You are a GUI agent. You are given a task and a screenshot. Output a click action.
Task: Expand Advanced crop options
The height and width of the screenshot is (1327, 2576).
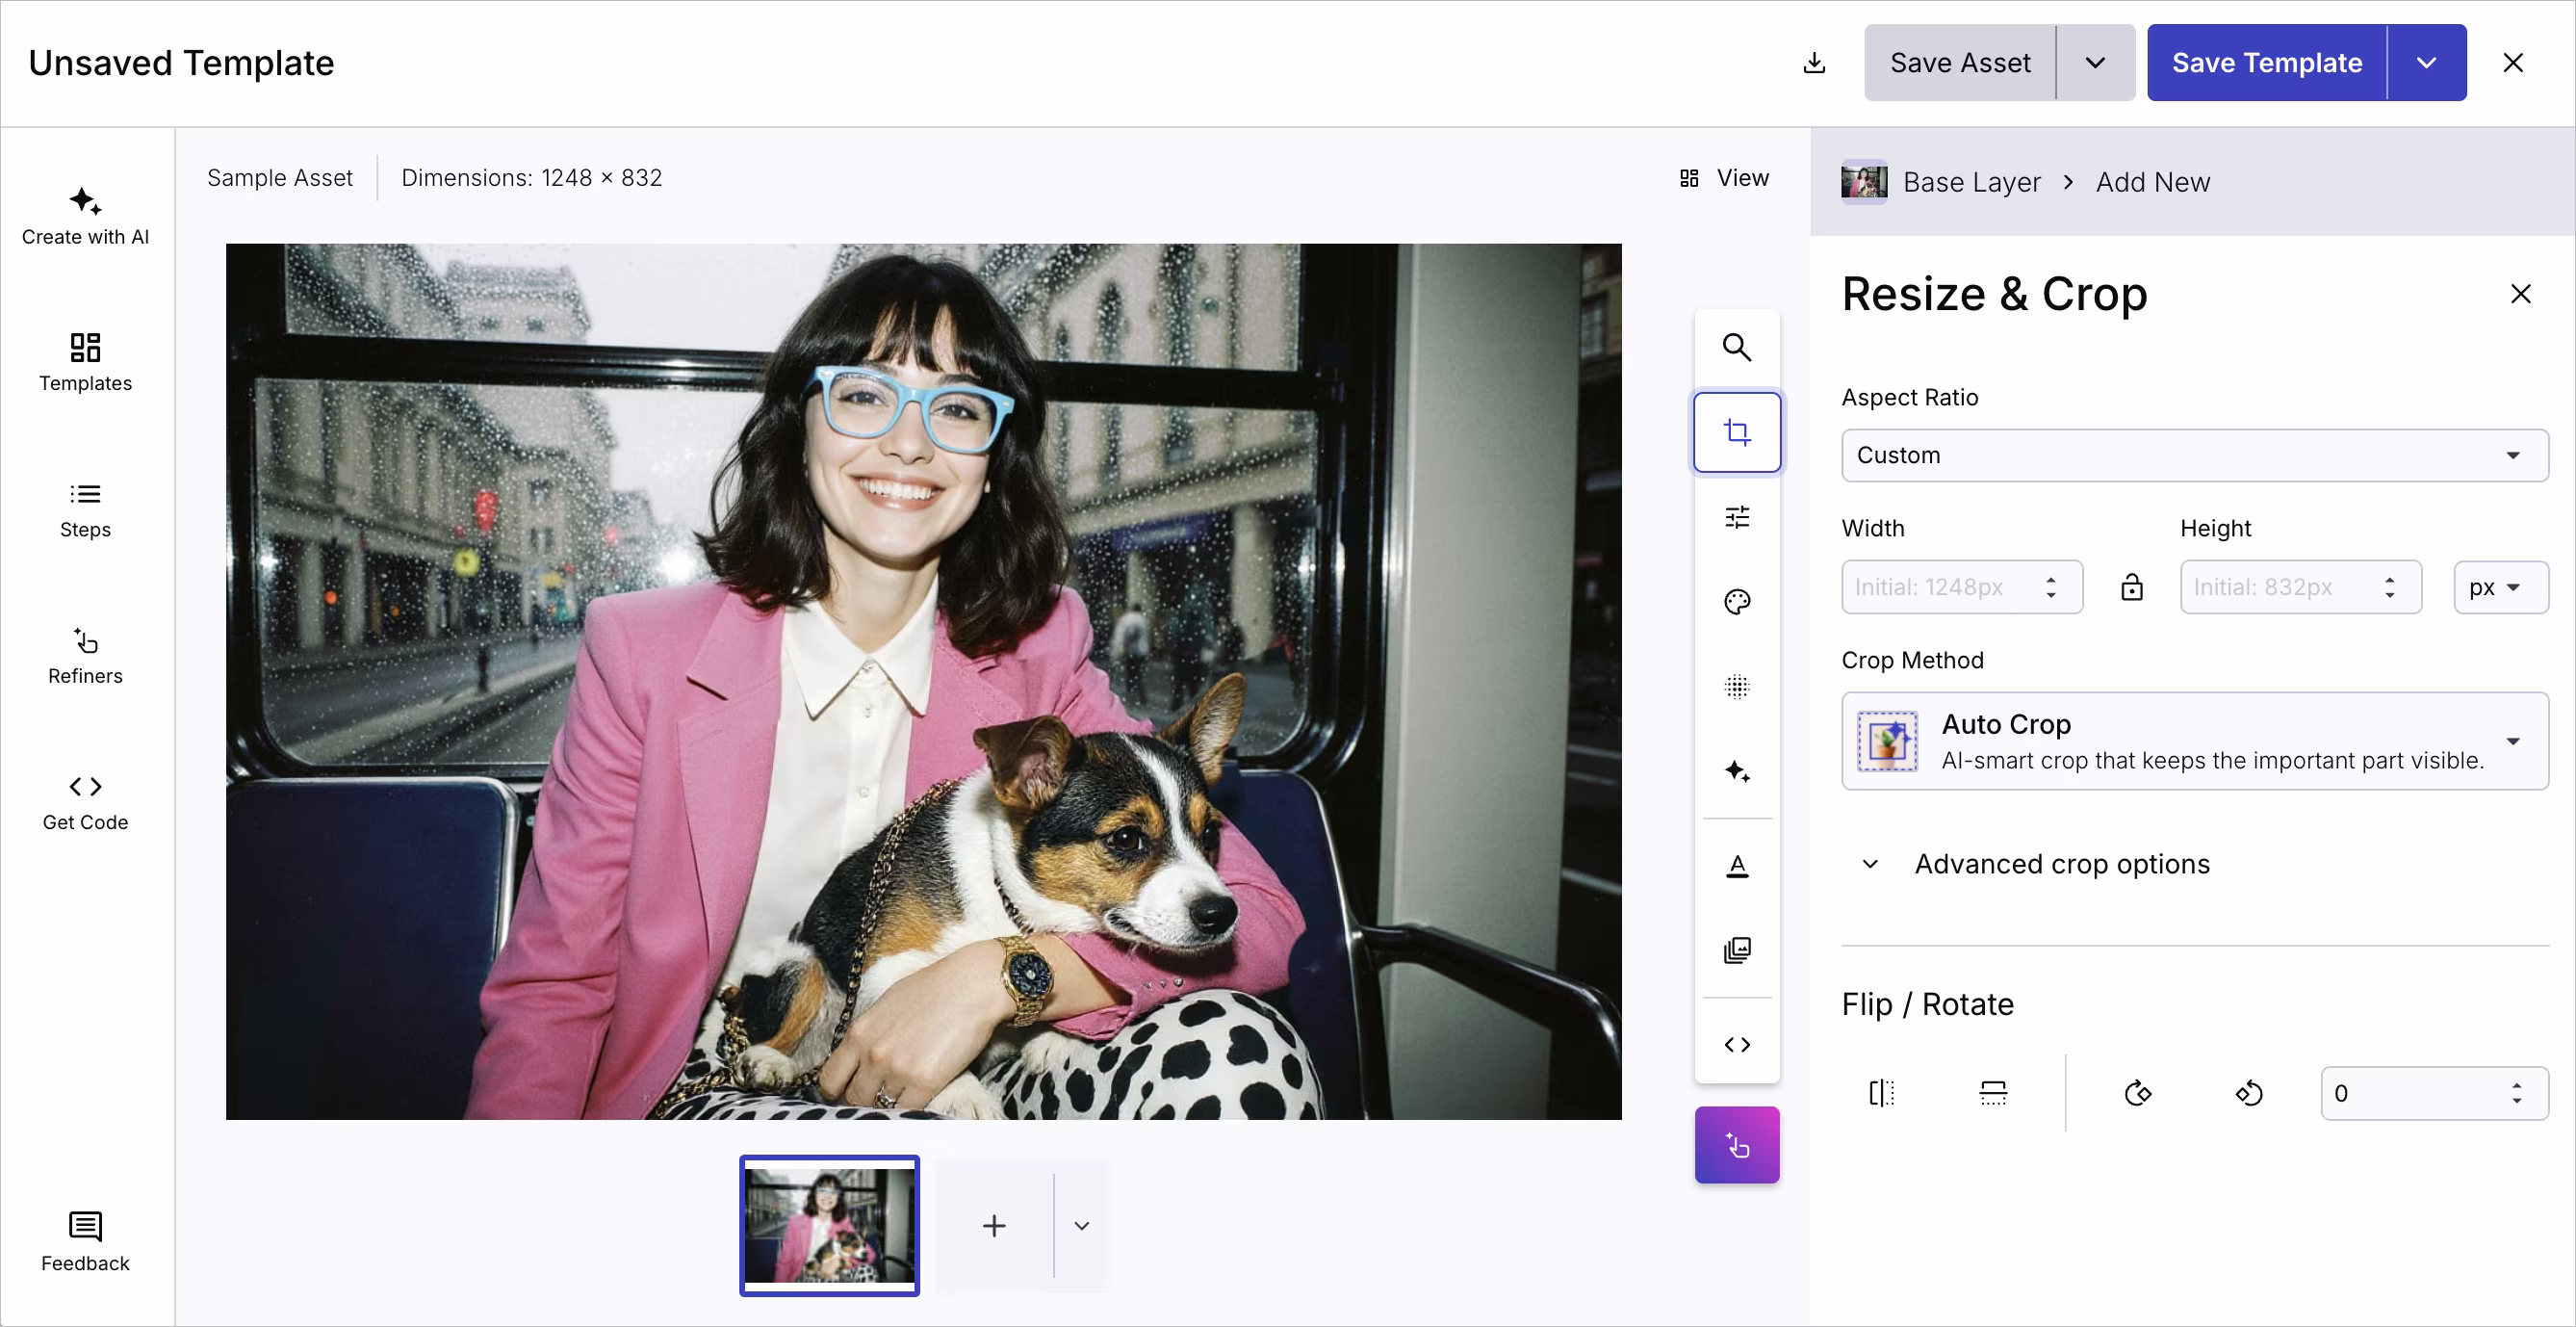point(2060,864)
